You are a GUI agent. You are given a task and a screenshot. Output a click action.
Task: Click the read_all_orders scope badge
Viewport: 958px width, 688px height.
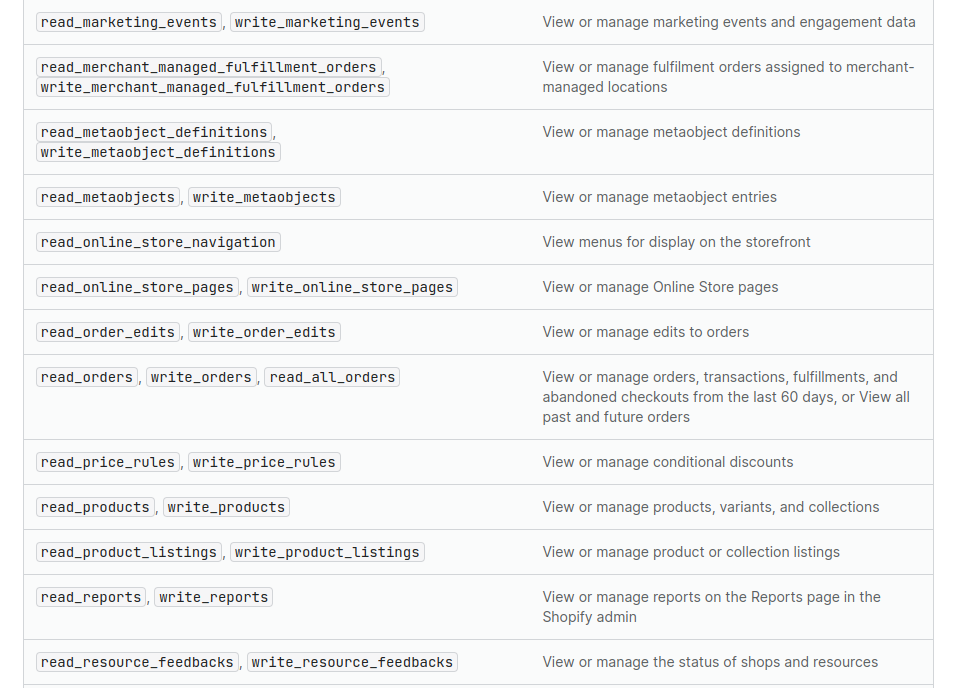(x=331, y=377)
